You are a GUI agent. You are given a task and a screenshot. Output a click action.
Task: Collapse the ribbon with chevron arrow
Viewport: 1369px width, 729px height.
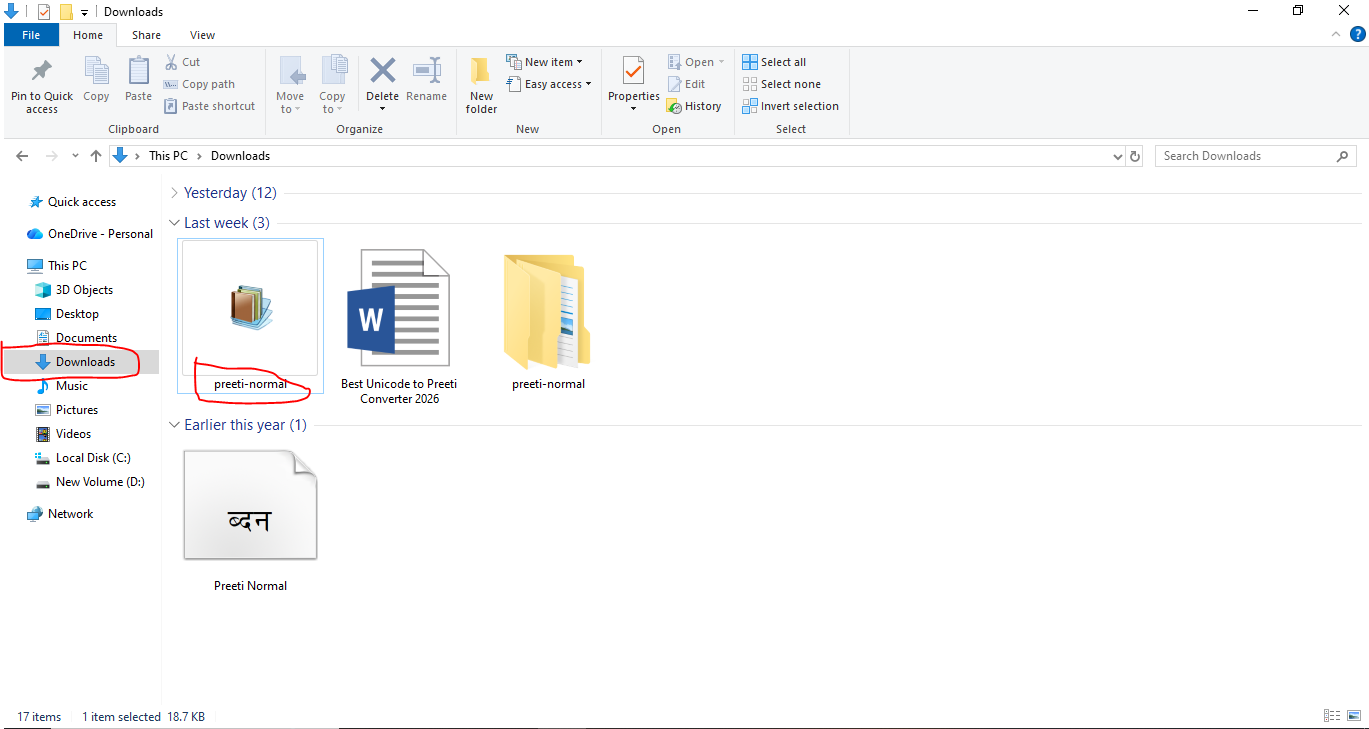pyautogui.click(x=1335, y=35)
